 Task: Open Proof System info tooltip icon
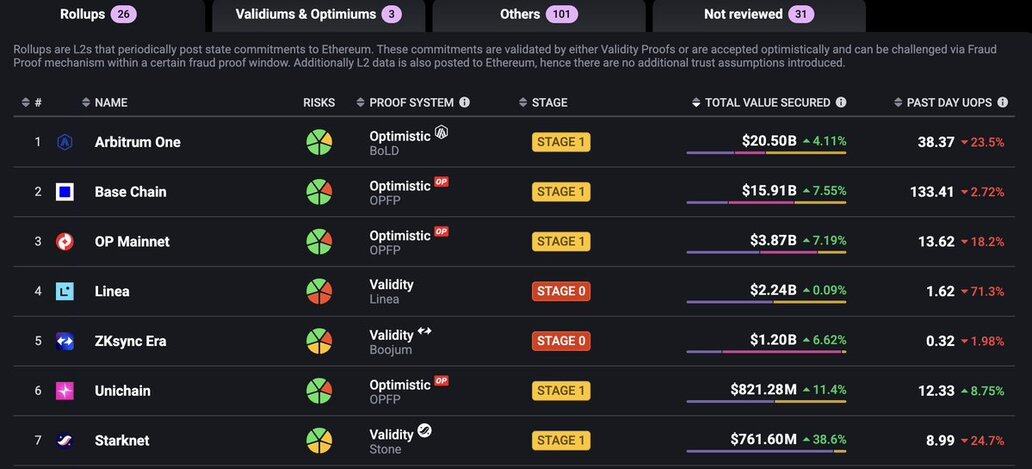pyautogui.click(x=464, y=102)
